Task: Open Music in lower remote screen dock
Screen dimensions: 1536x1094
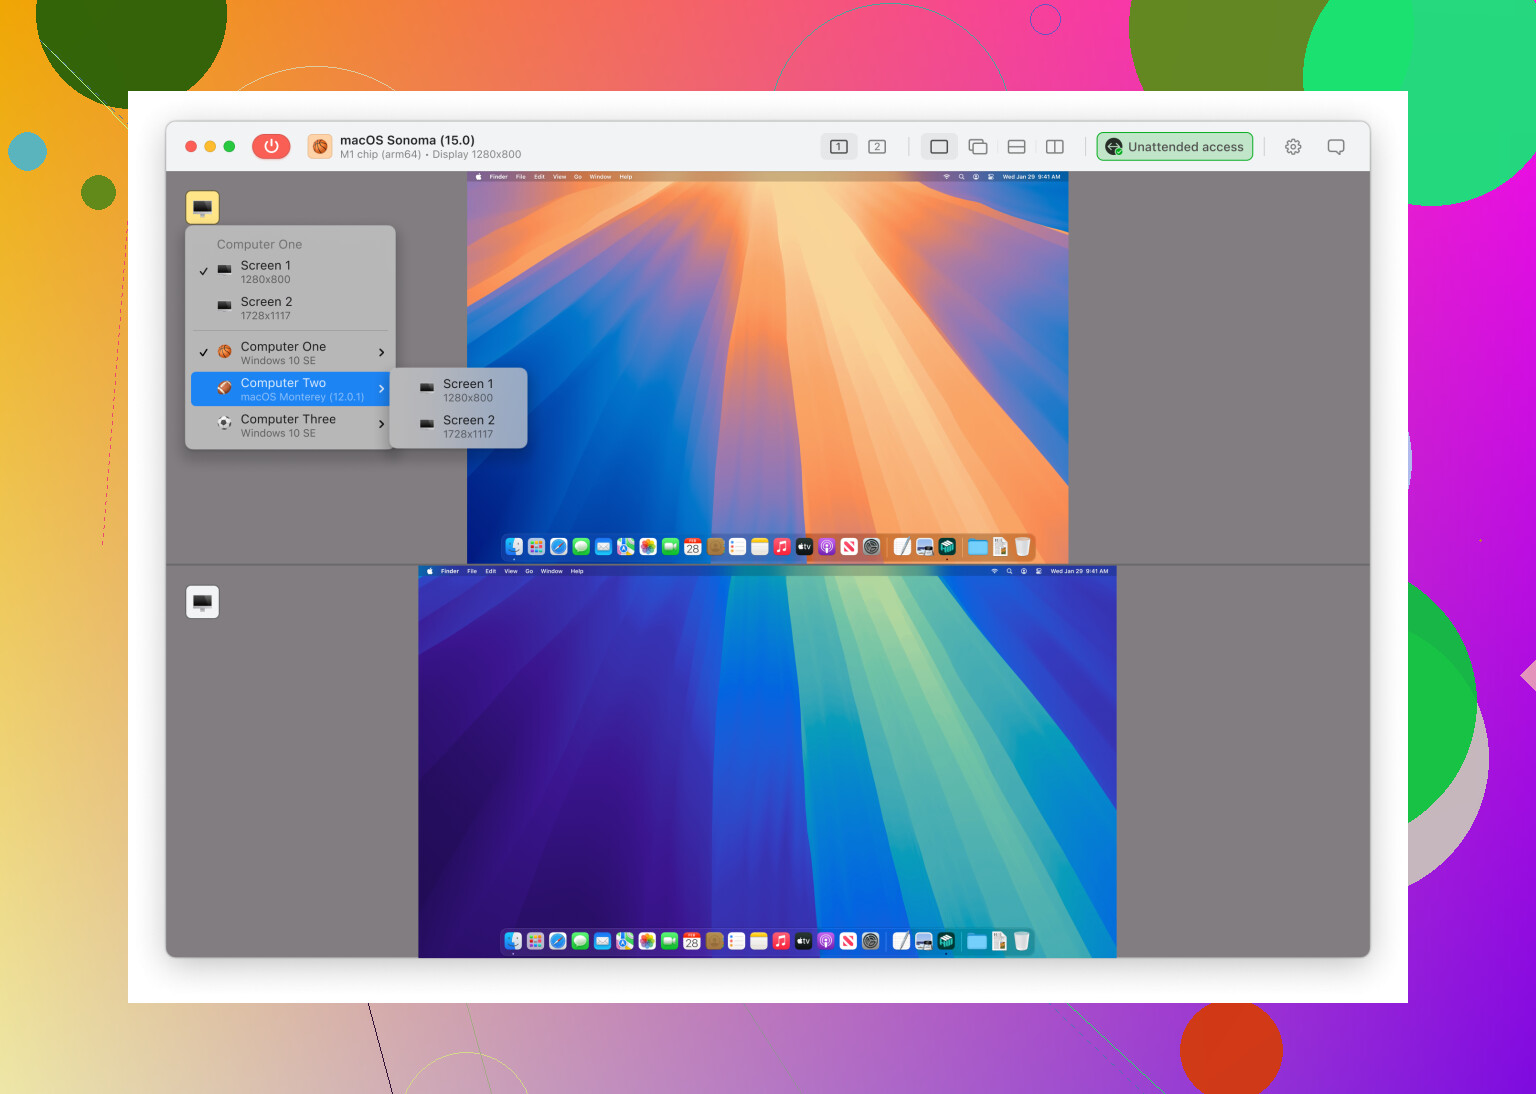Action: pyautogui.click(x=781, y=941)
